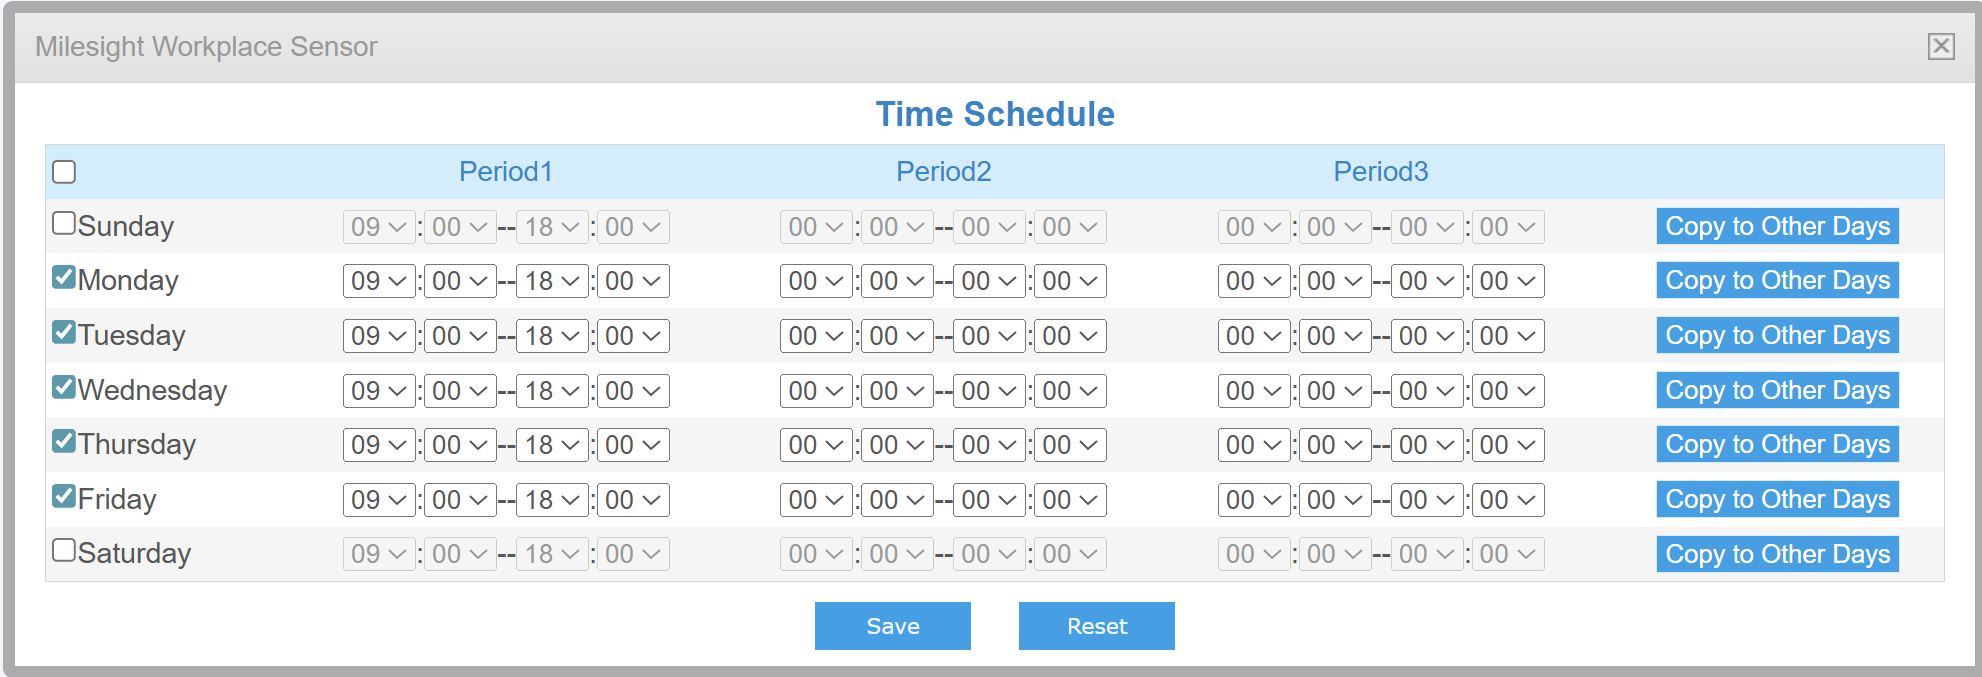Expand Friday Period2 end hour dropdown
Image resolution: width=1982 pixels, height=677 pixels.
point(988,500)
